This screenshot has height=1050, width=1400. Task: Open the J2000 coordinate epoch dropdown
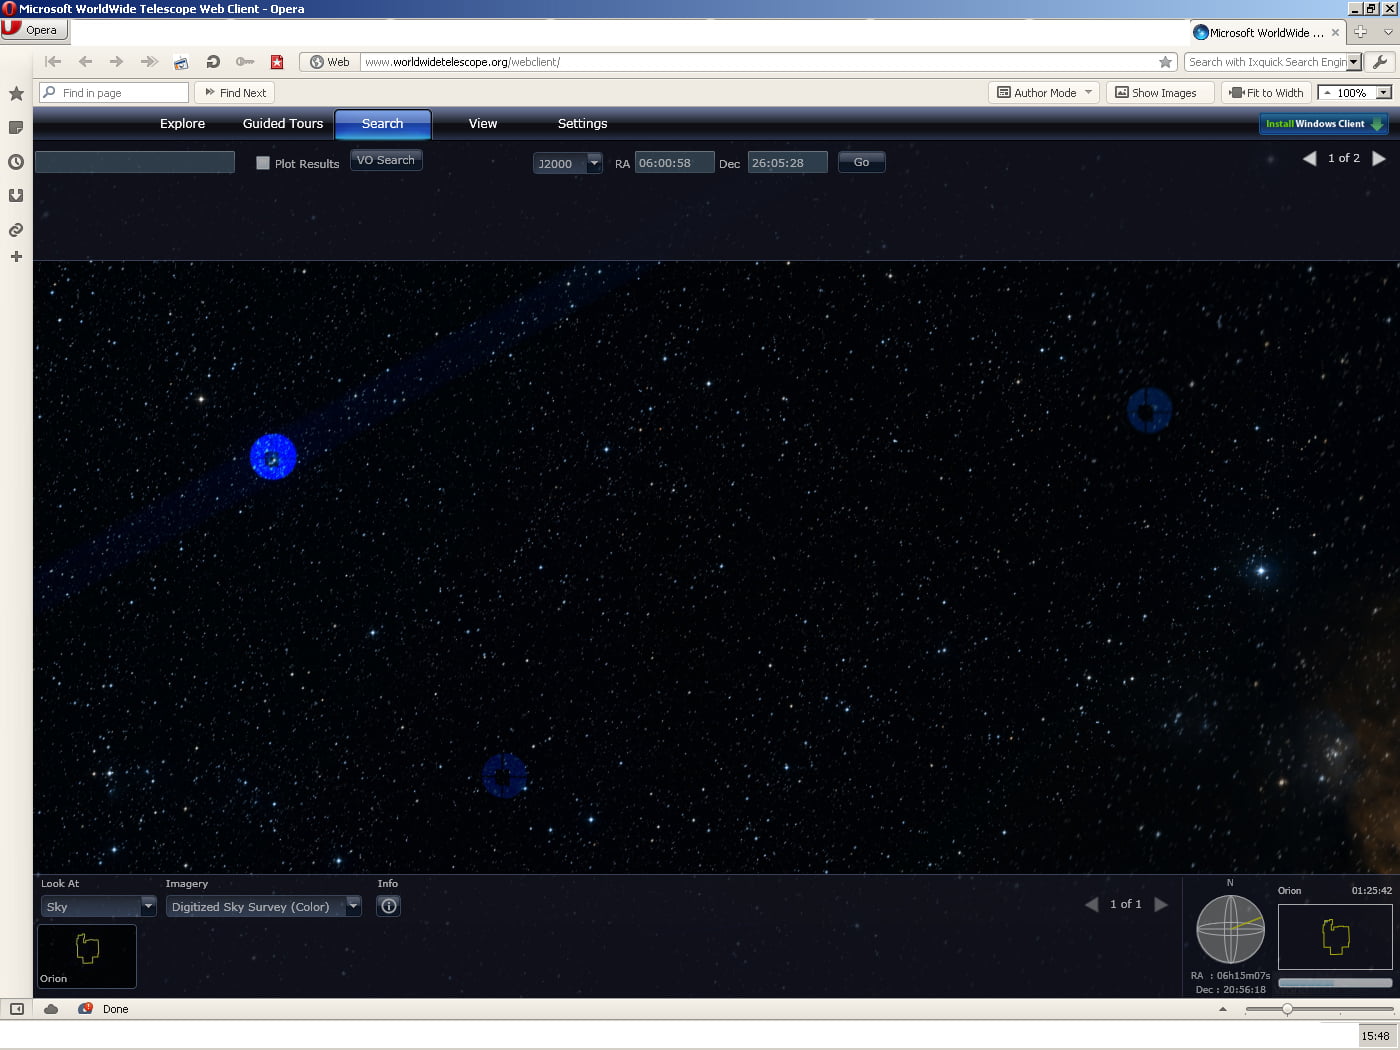click(568, 163)
